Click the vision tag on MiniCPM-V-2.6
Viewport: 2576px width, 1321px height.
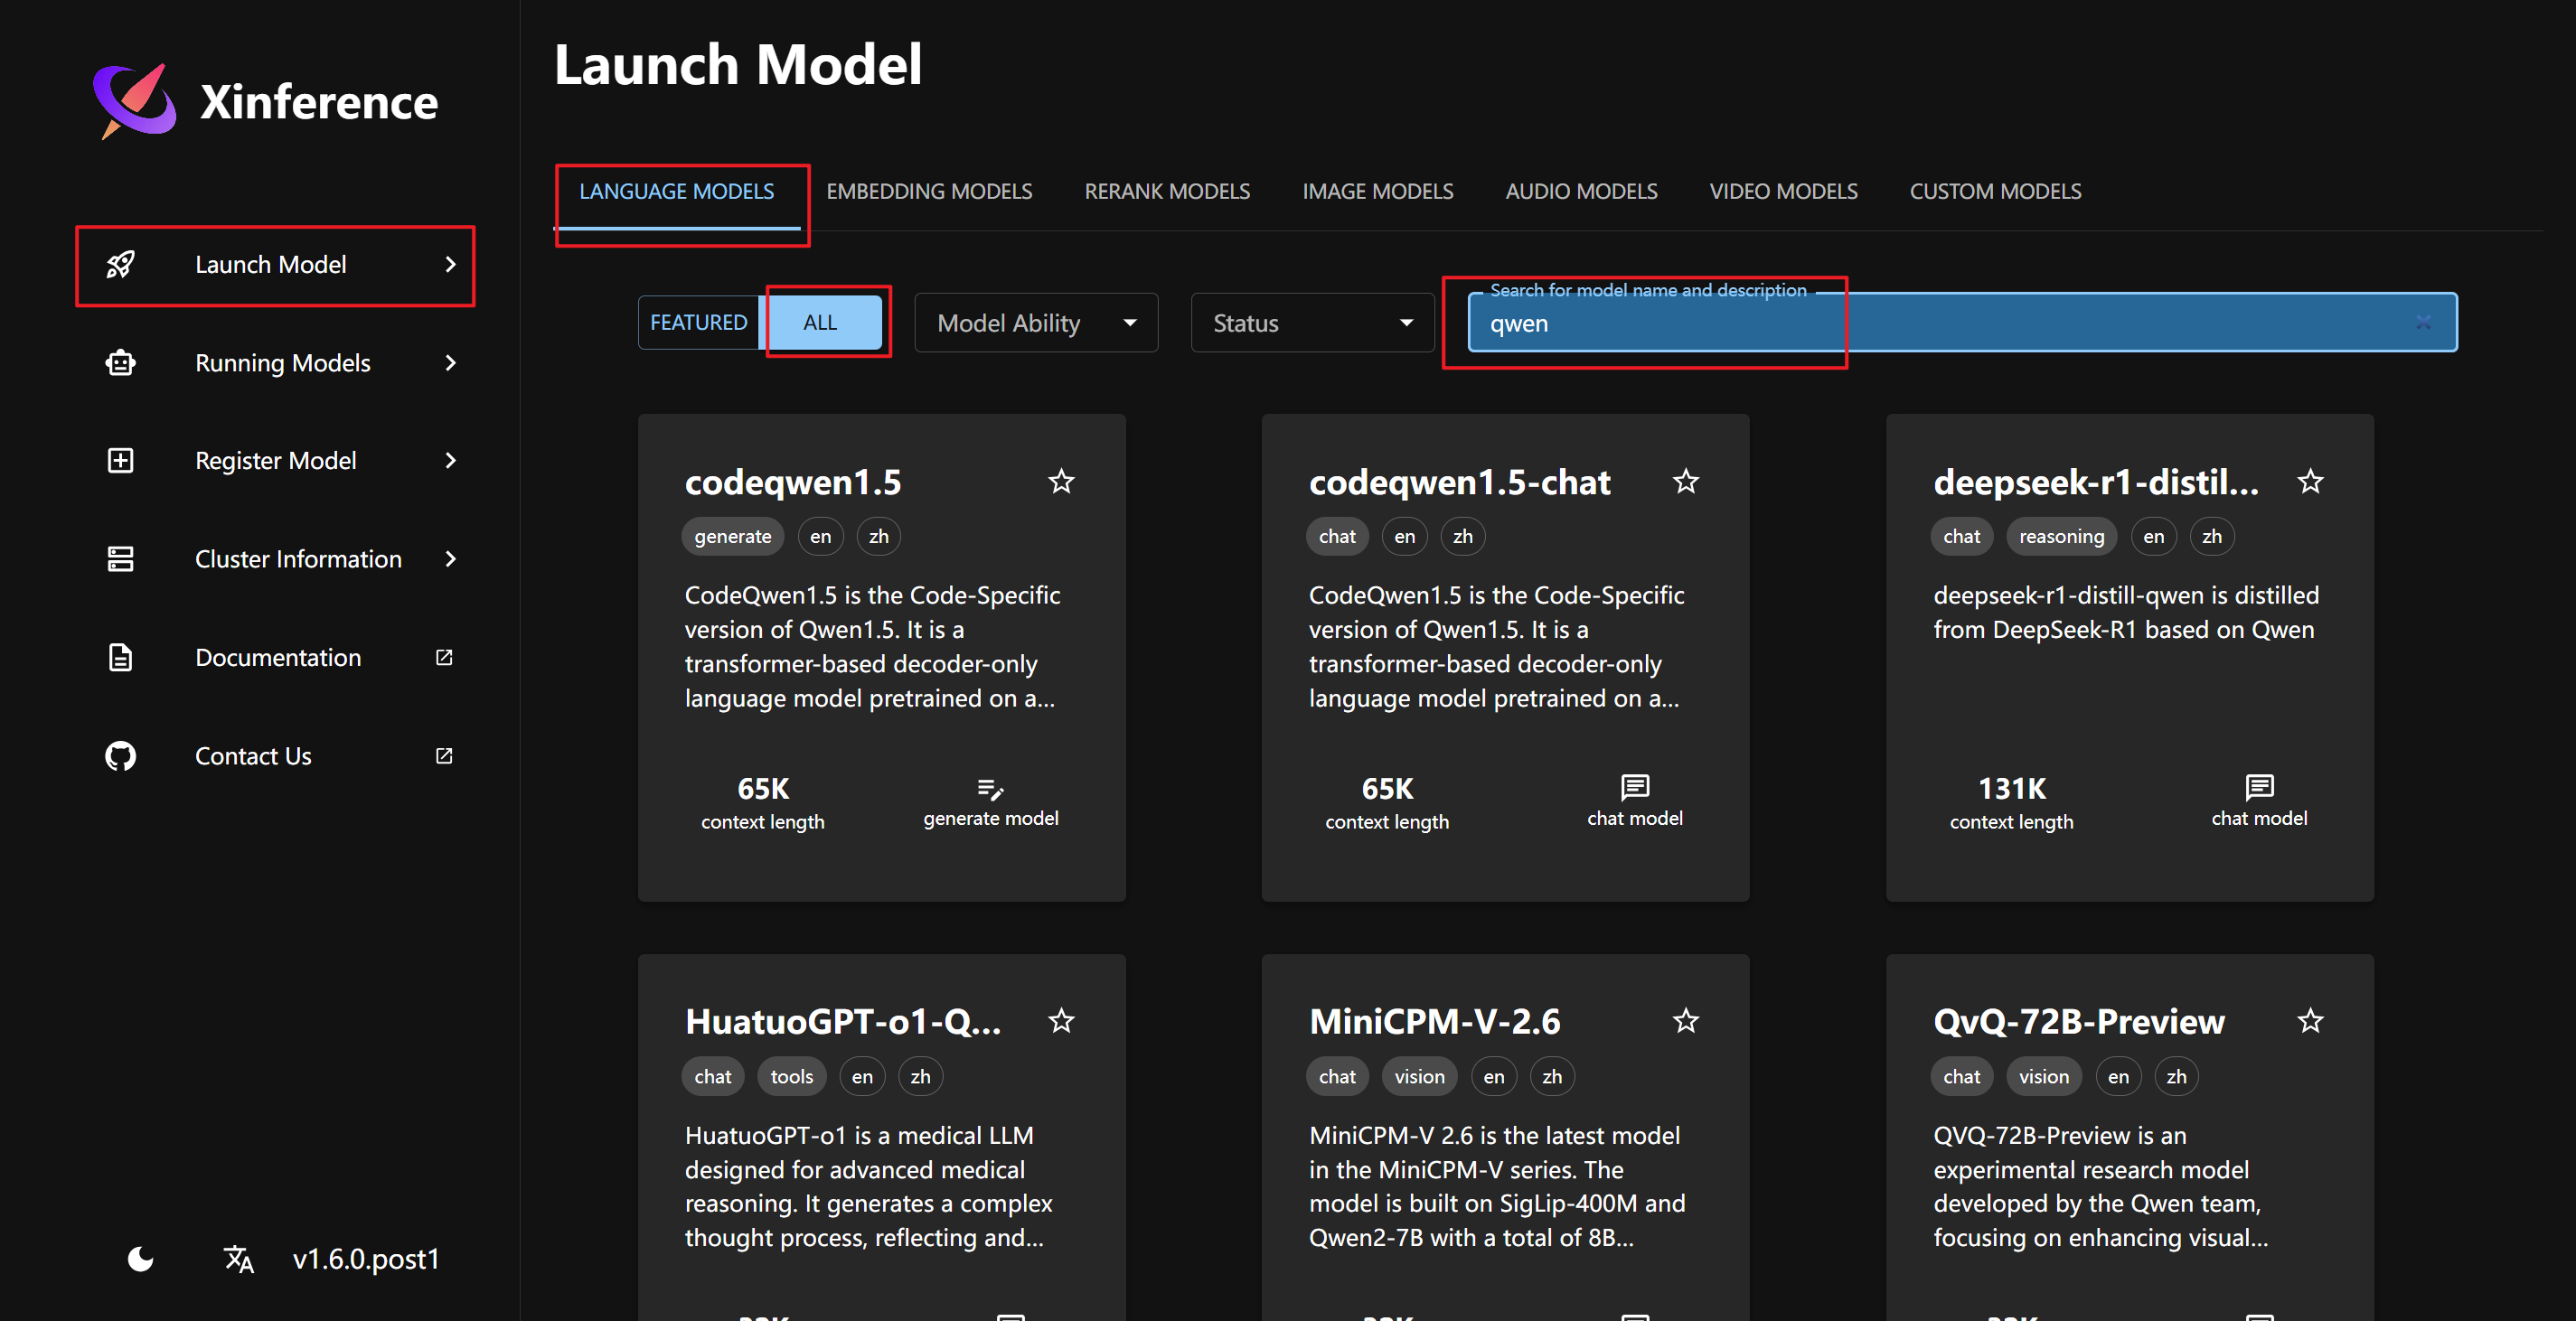(1419, 1076)
